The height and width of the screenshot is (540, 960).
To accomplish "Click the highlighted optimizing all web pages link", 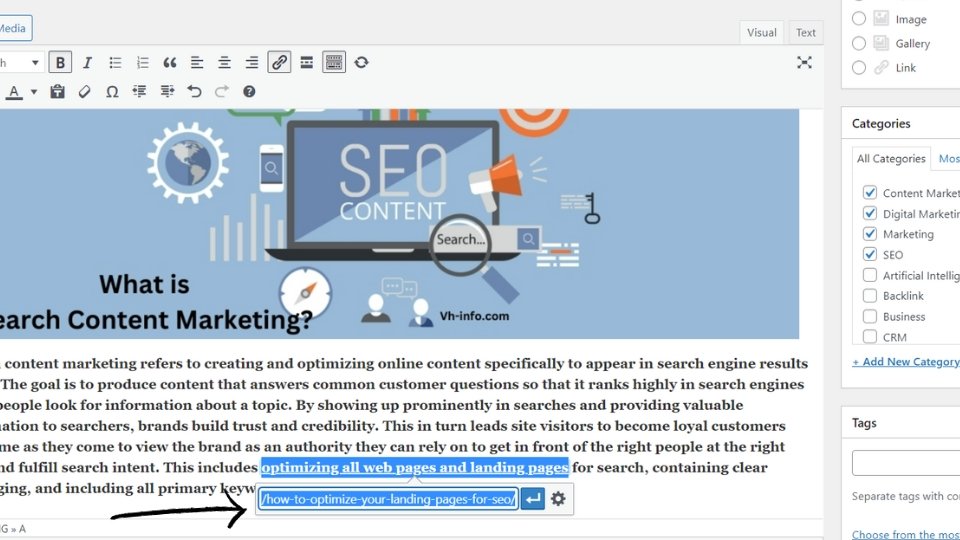I will (414, 468).
